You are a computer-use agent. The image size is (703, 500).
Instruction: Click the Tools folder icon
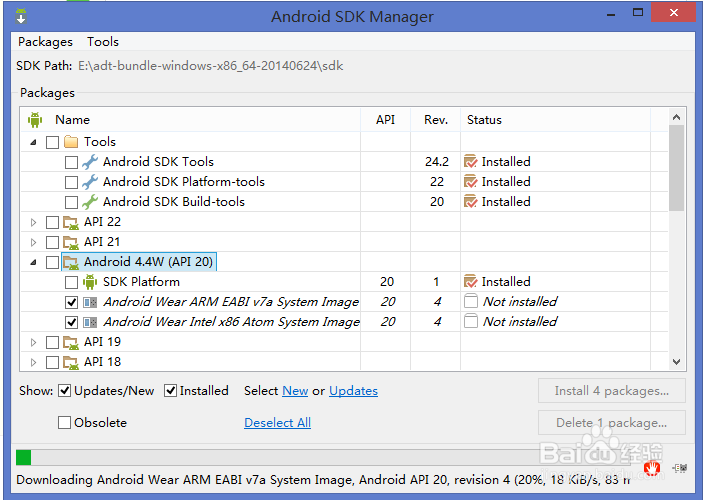pos(71,142)
